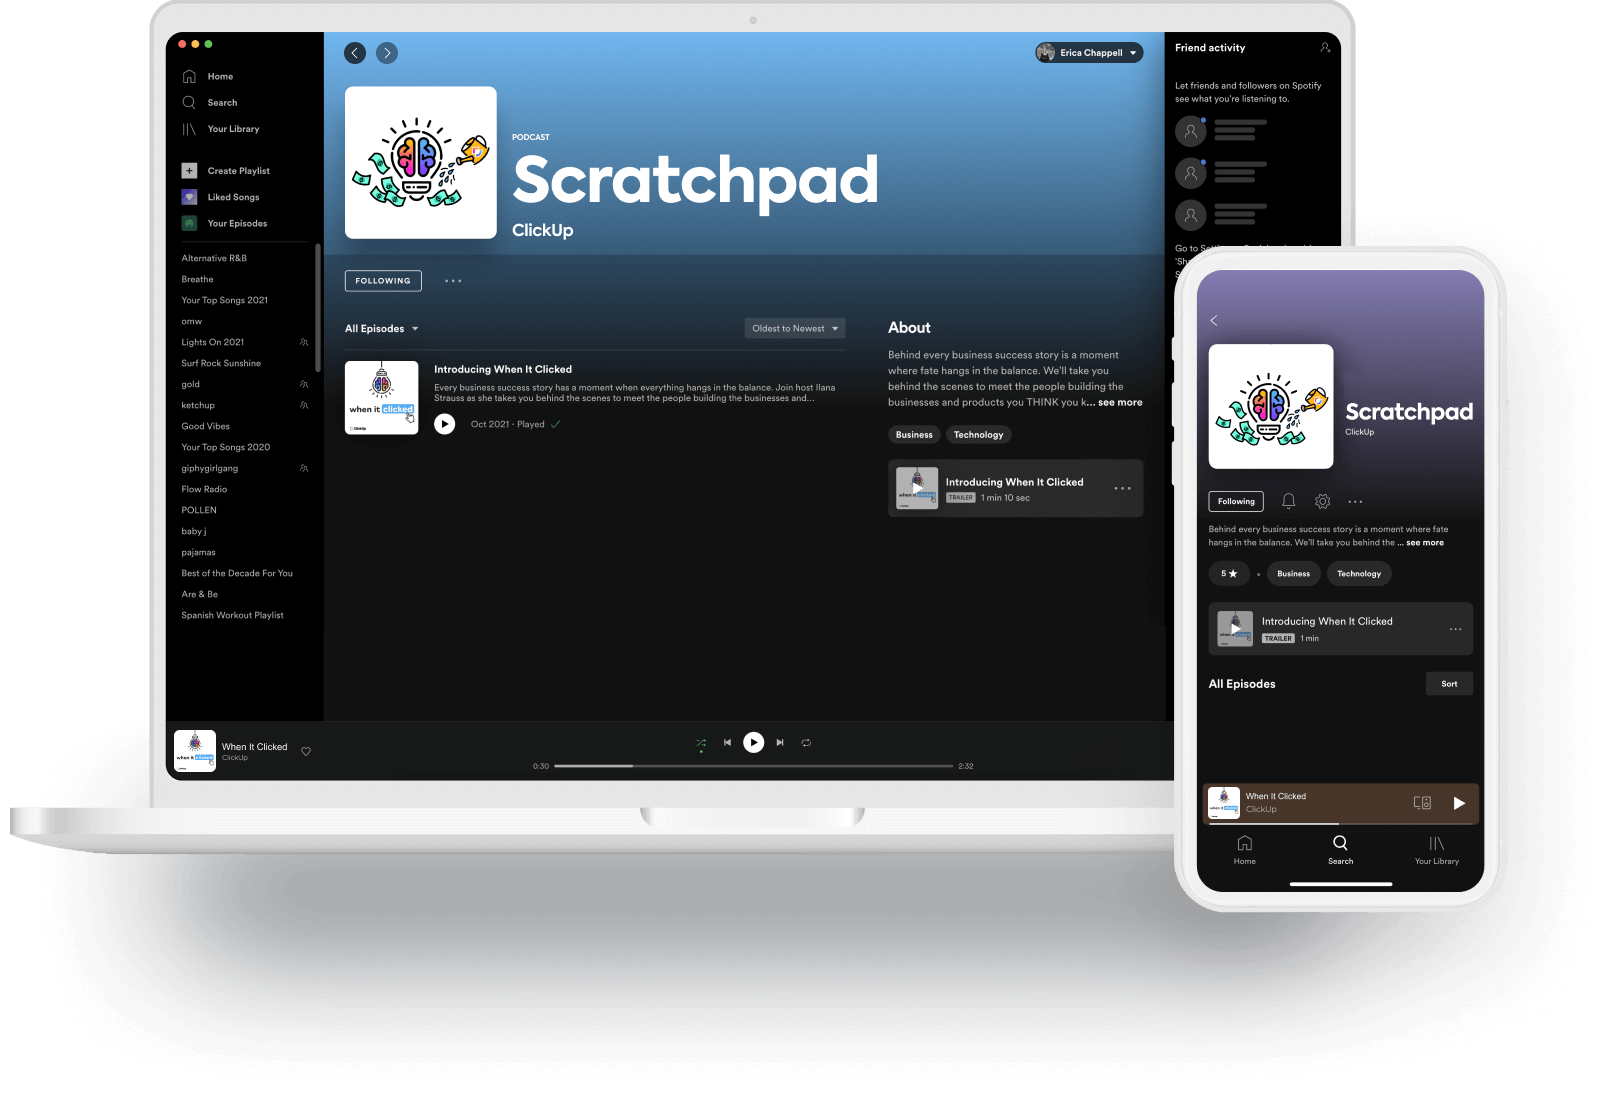Open Spanish Workout Playlist
The image size is (1619, 1096).
tap(232, 615)
